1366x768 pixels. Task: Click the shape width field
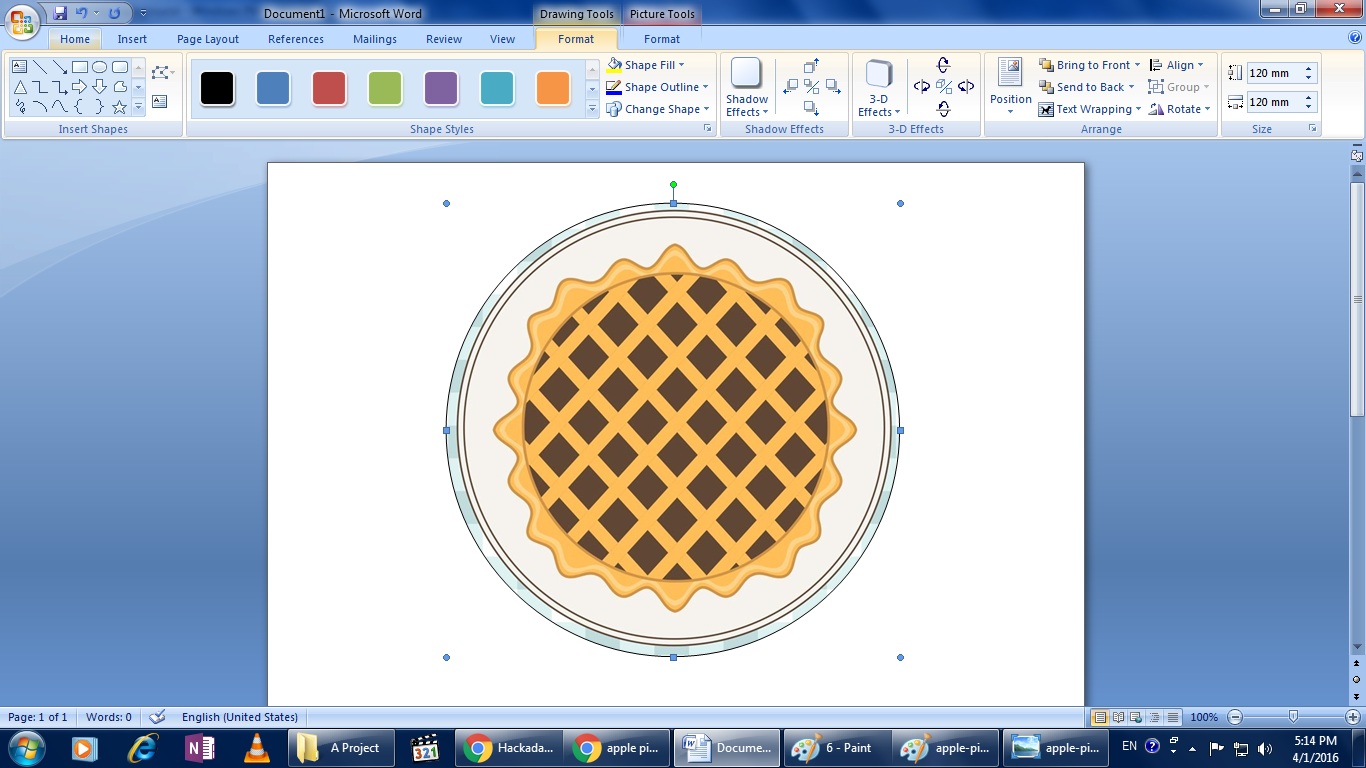1282,102
